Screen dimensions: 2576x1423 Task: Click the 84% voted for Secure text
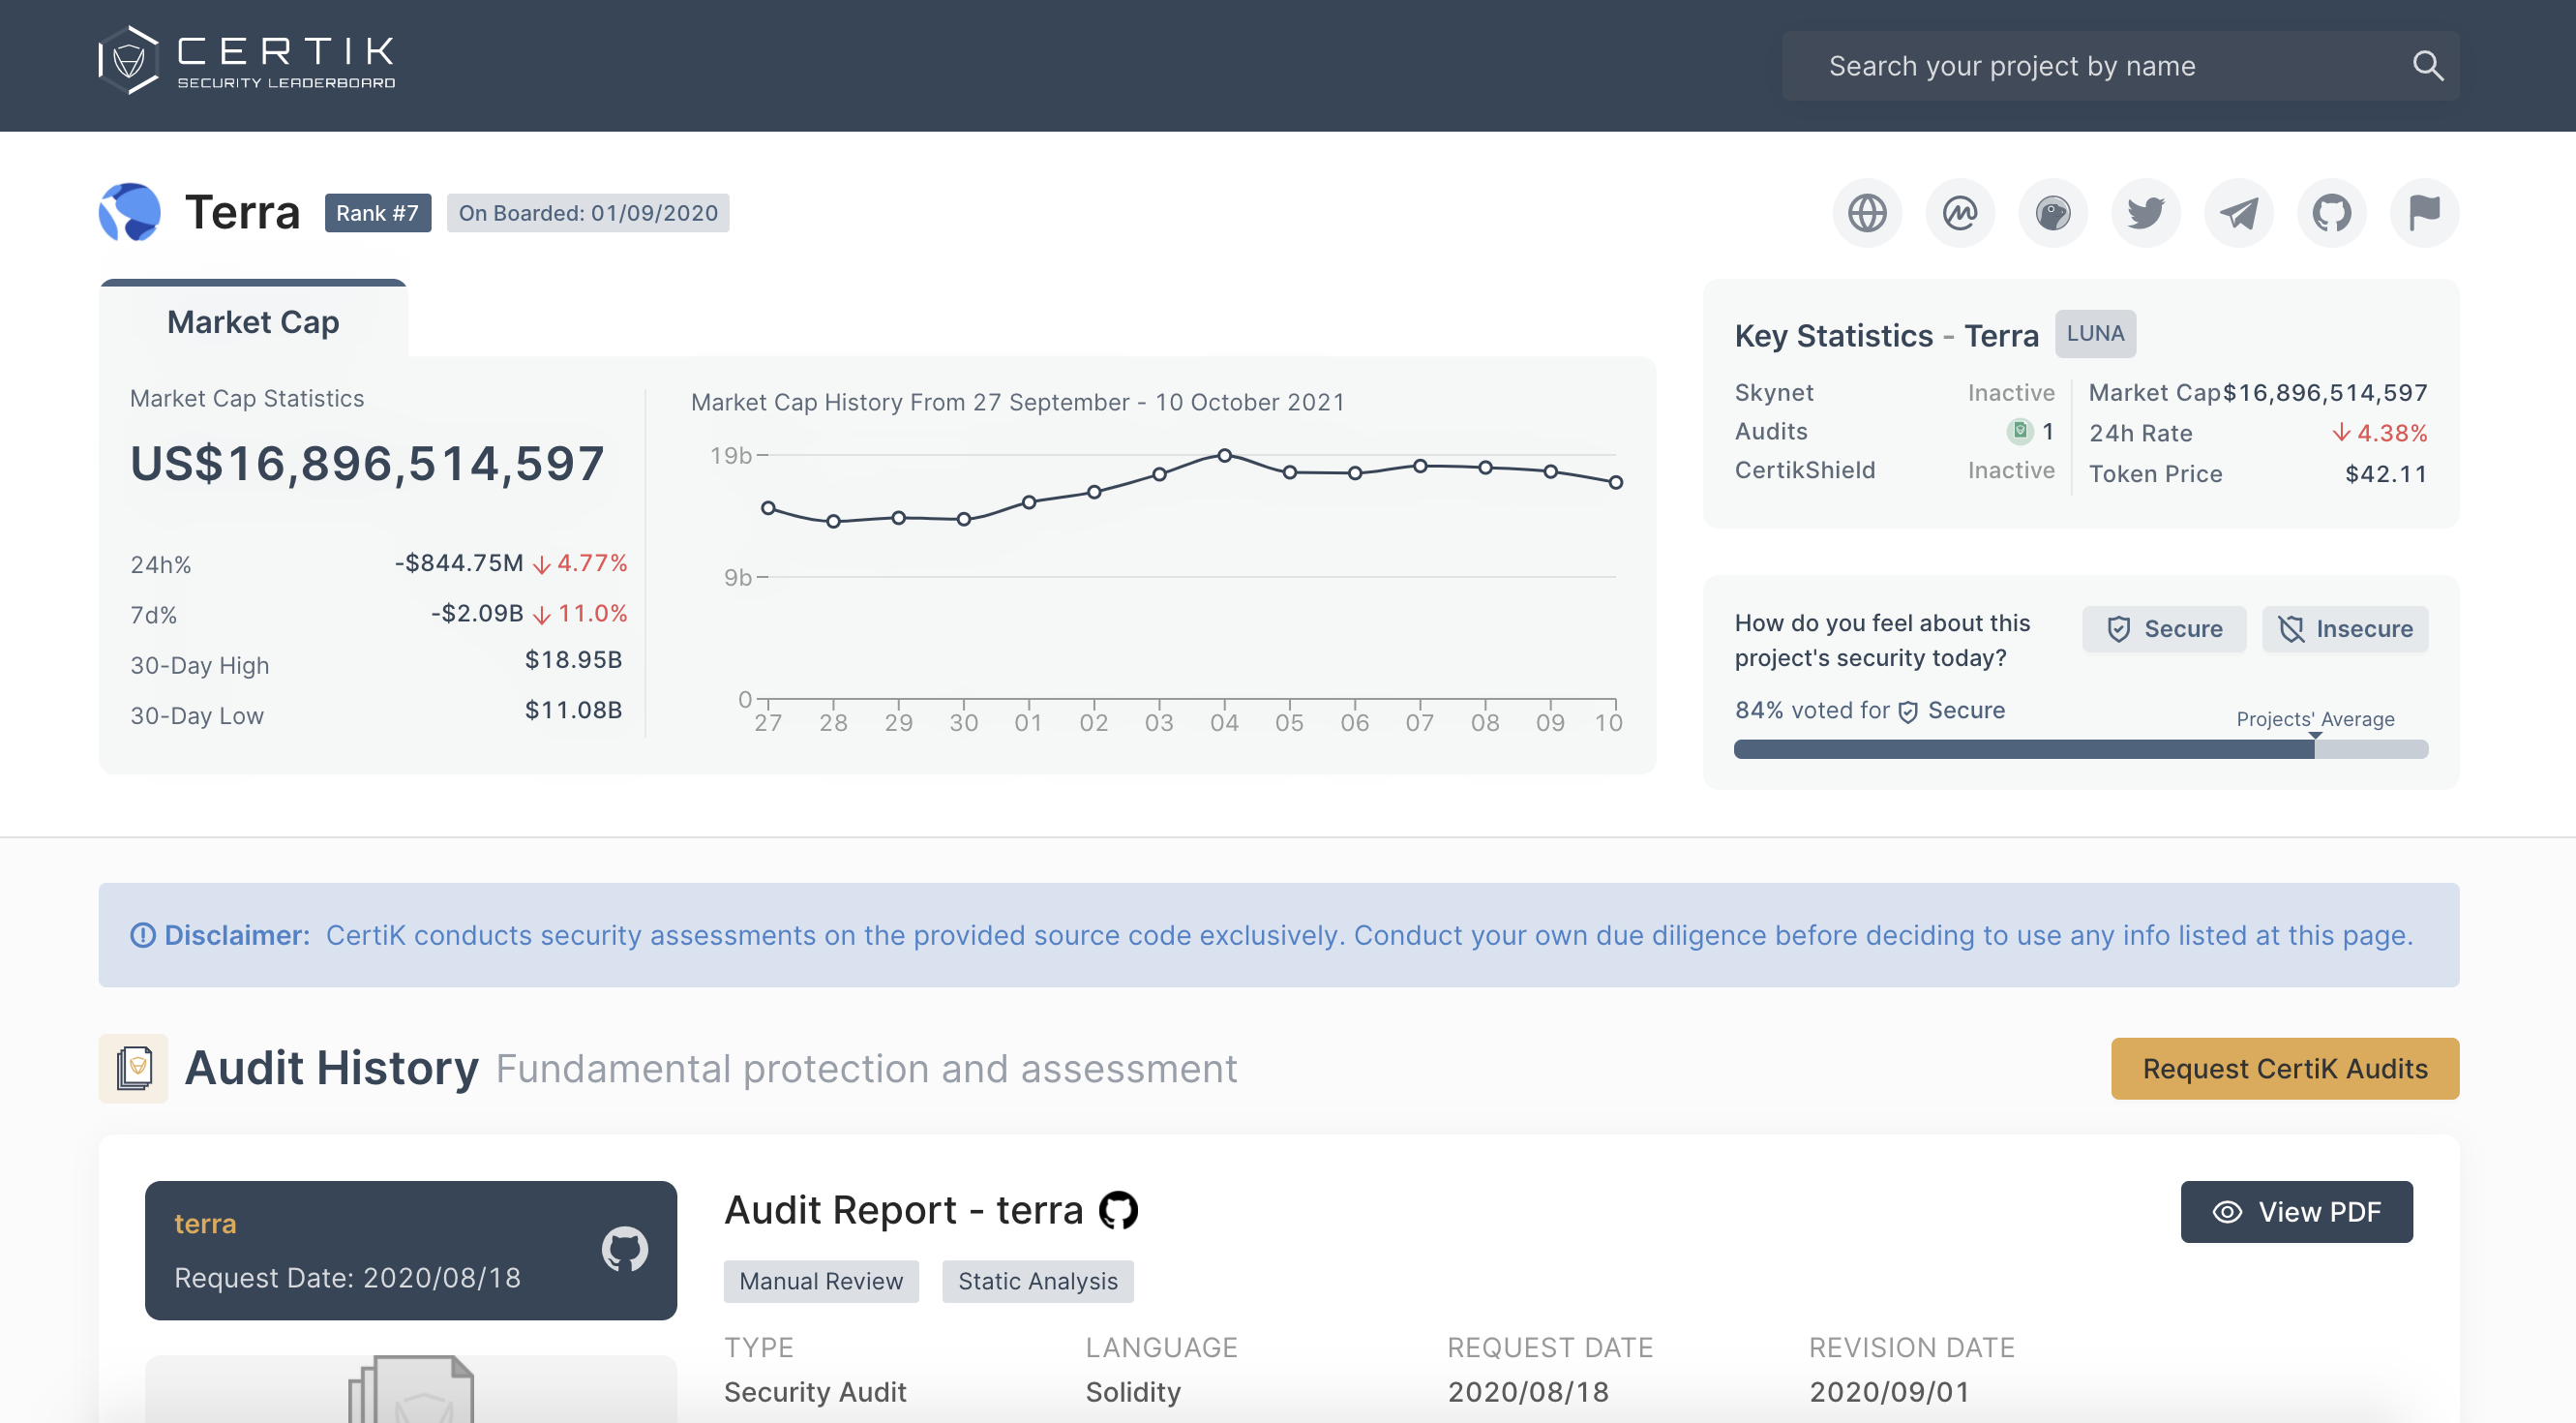(1870, 711)
